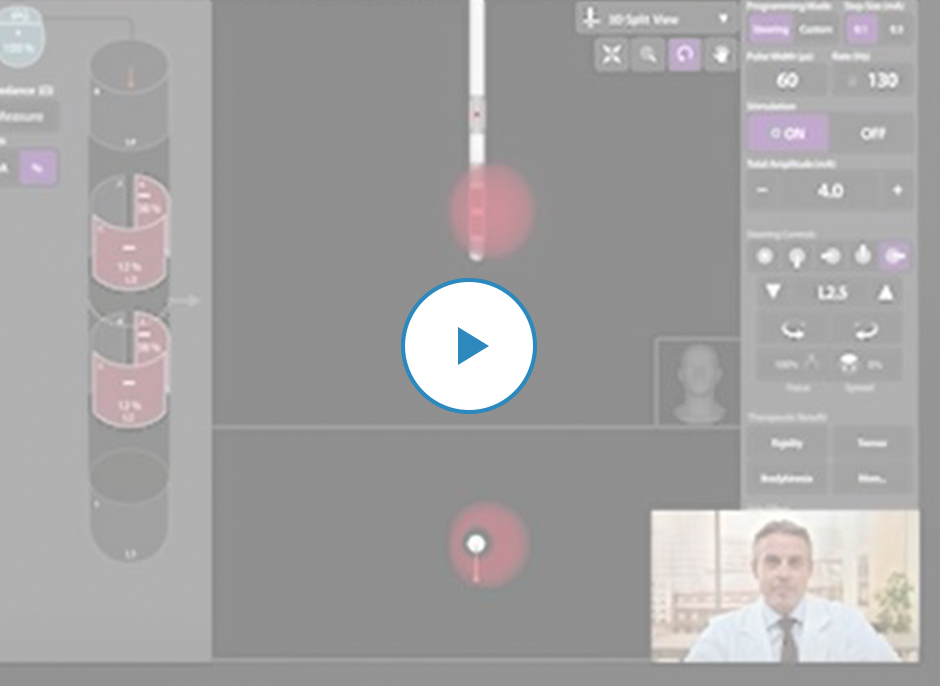Move stimulation level down with down arrow
Viewport: 940px width, 686px height.
click(773, 292)
